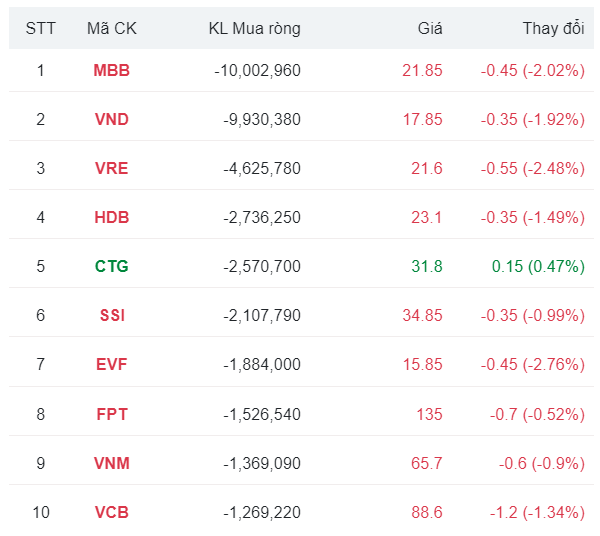Select net volume -1,526,540 for FPT
The height and width of the screenshot is (536, 600).
pos(262,415)
